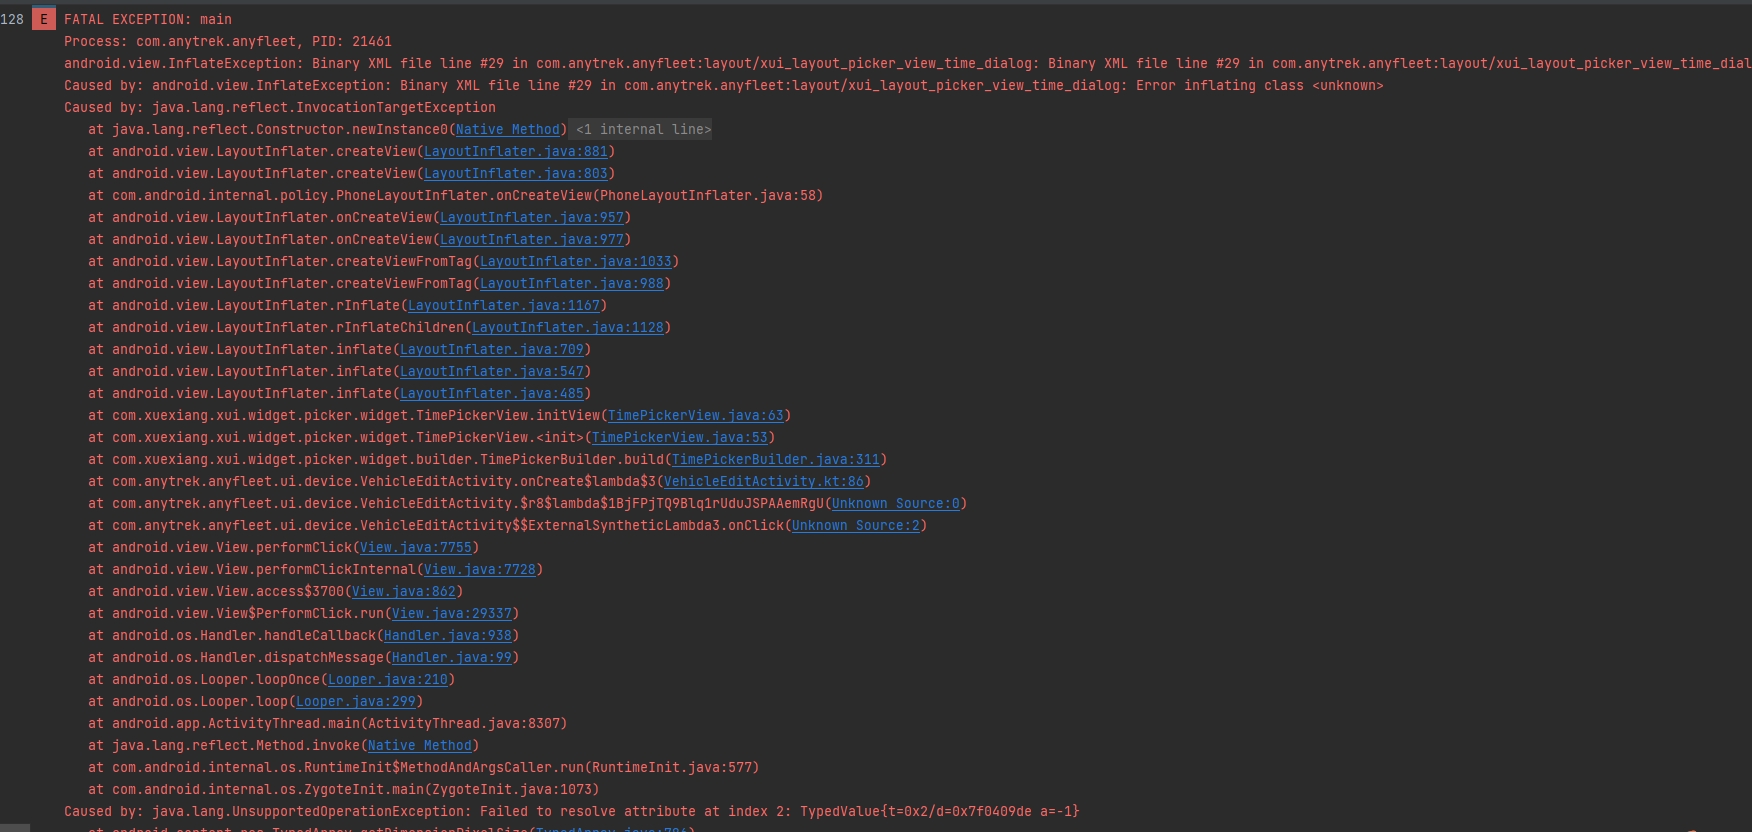Open the first Native Method link after newInstance0
Image resolution: width=1752 pixels, height=832 pixels.
tap(508, 129)
